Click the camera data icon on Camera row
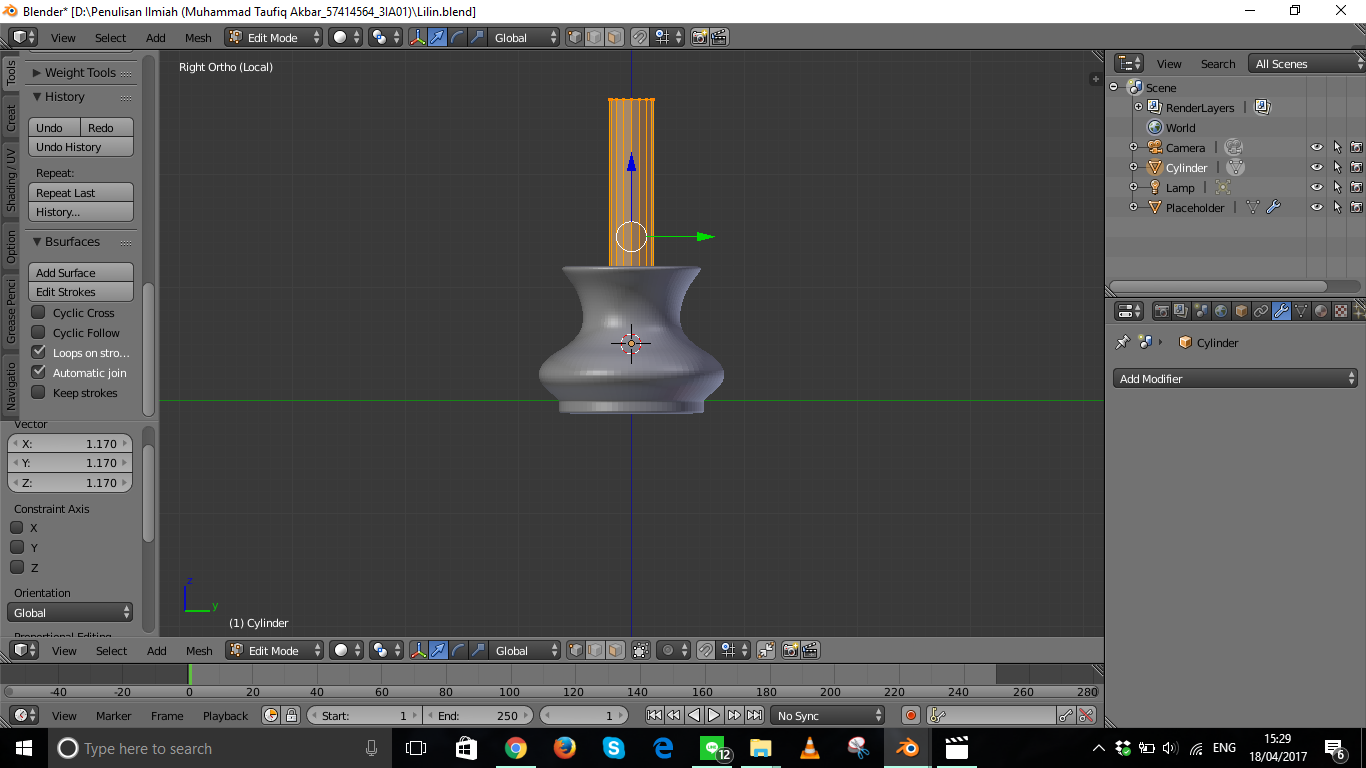1366x768 pixels. click(x=1233, y=147)
